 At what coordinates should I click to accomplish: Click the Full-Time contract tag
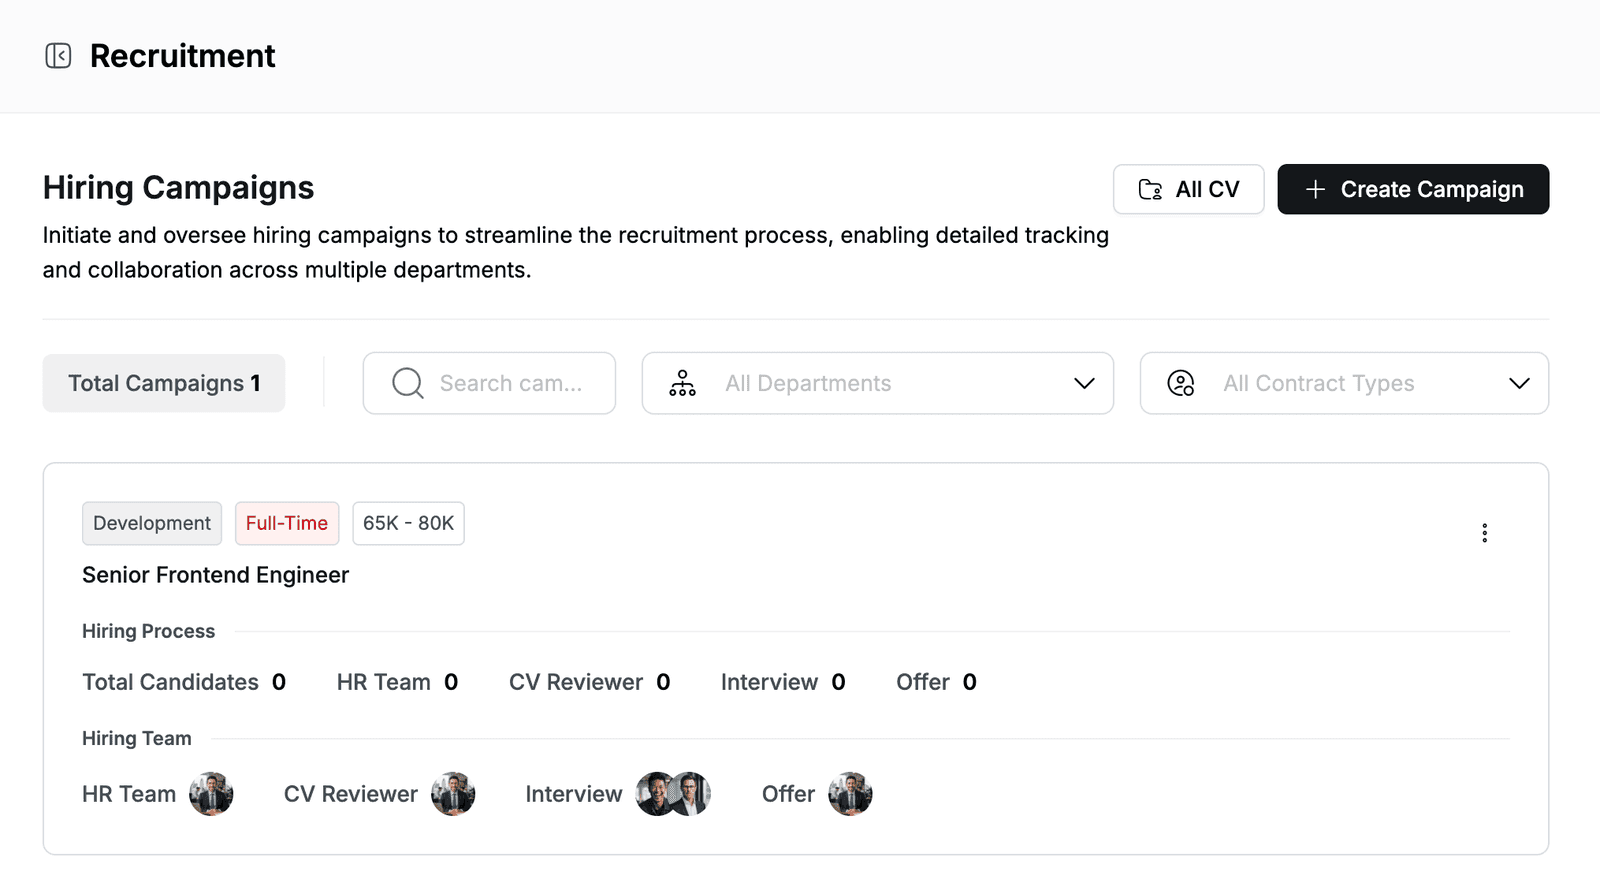pyautogui.click(x=287, y=523)
